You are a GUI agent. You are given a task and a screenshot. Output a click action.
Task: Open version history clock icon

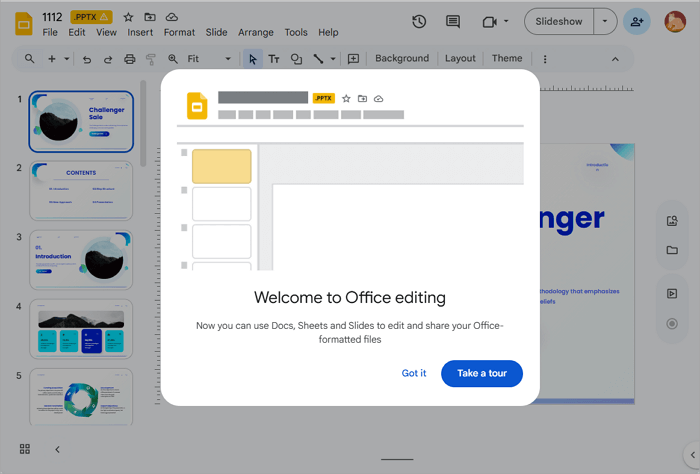point(419,21)
